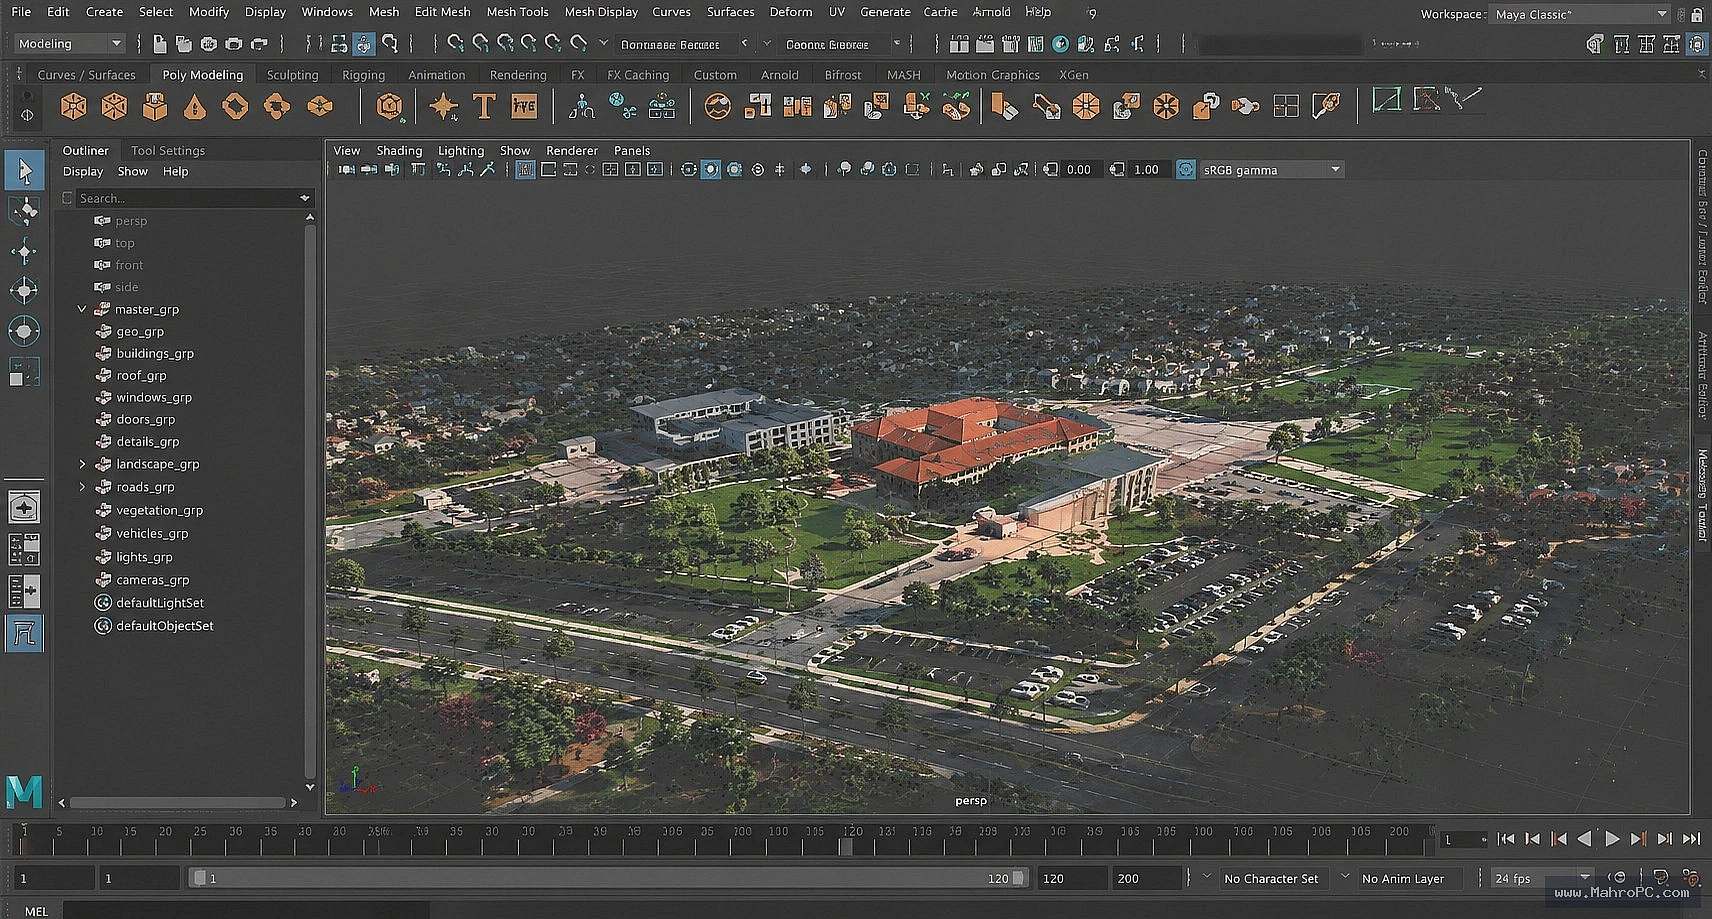Image resolution: width=1712 pixels, height=919 pixels.
Task: Toggle wireframe display in viewport toolbar
Action: pyautogui.click(x=689, y=170)
